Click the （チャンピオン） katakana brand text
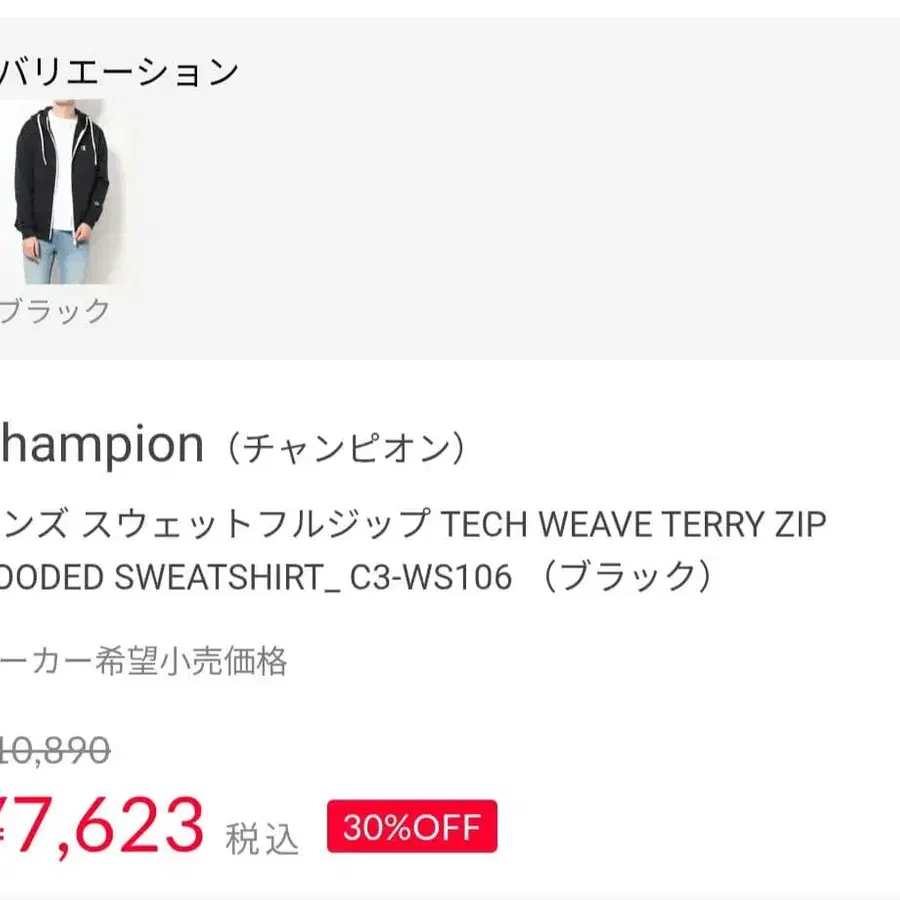This screenshot has width=900, height=900. [x=345, y=447]
